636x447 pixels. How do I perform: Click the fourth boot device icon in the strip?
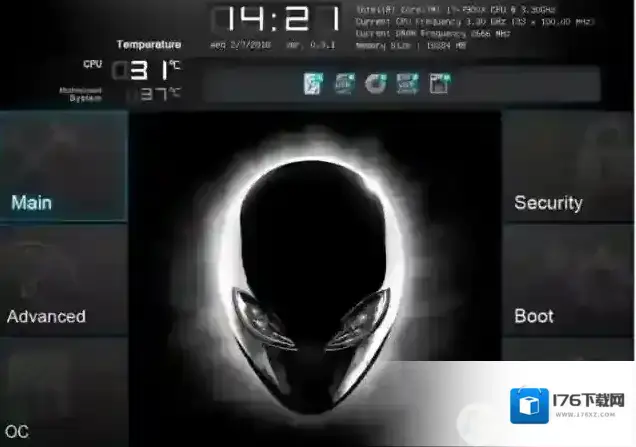point(406,84)
